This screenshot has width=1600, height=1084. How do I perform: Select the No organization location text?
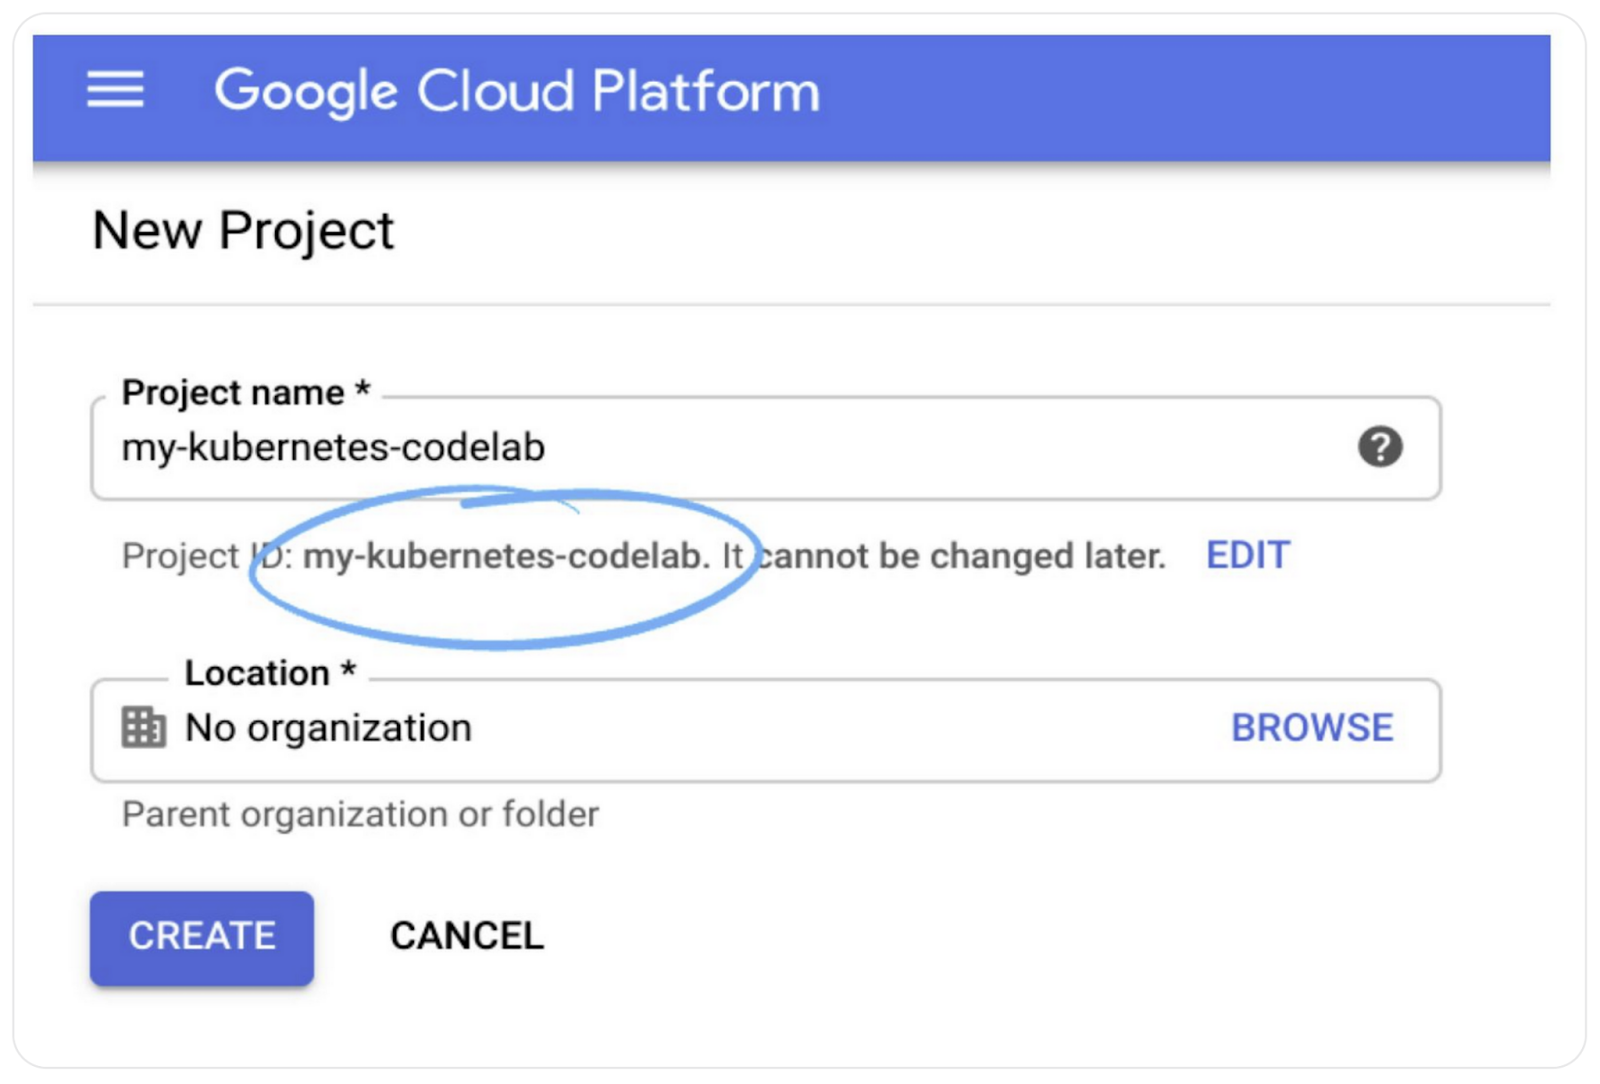[328, 728]
